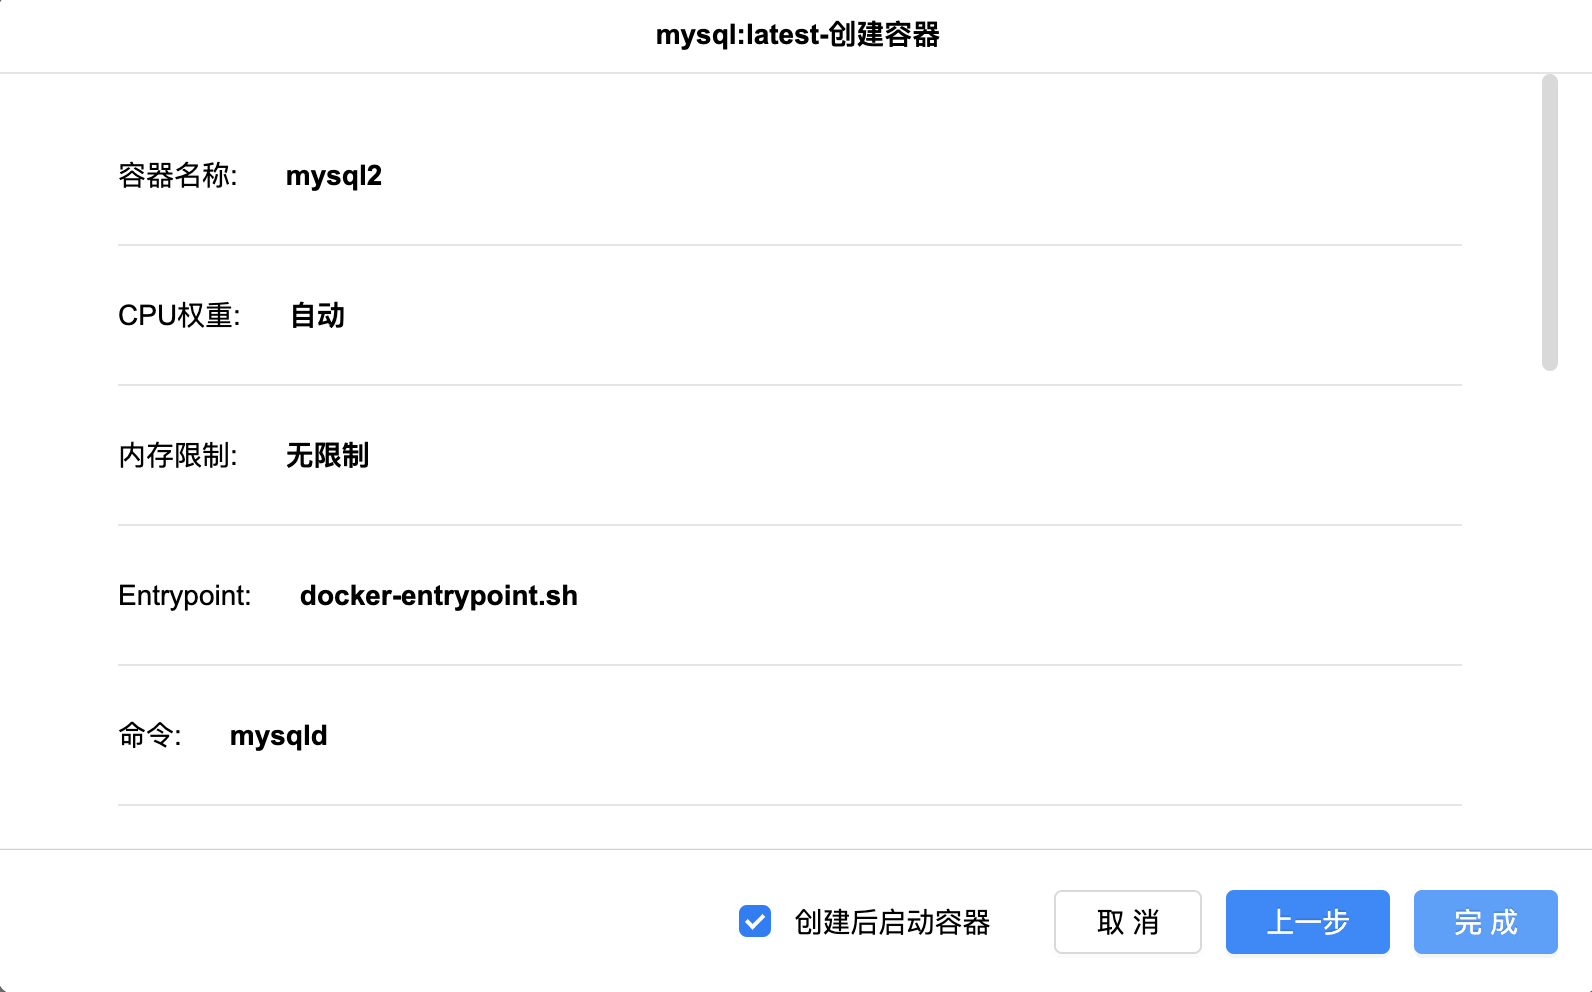Click the 创建后启动容器 label text
This screenshot has height=992, width=1592.
(892, 922)
